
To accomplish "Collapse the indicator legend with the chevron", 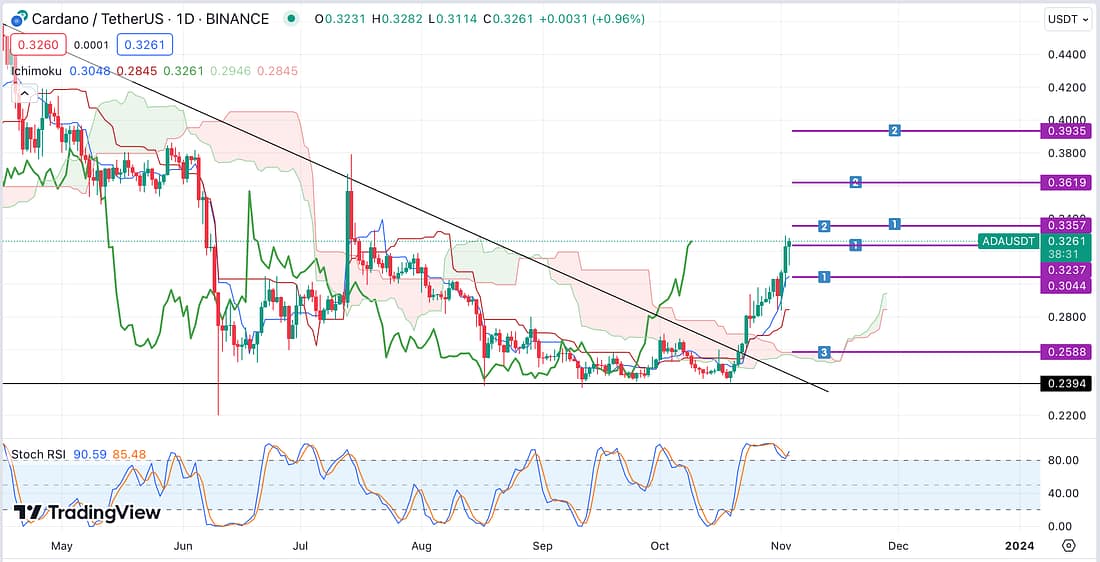I will tap(24, 95).
